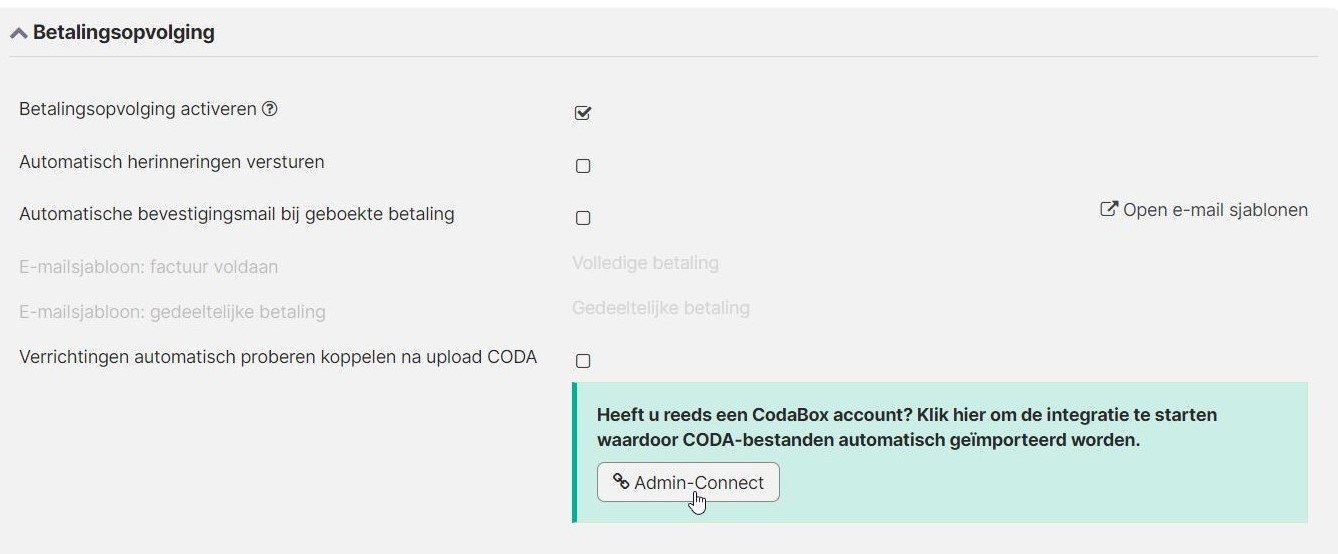This screenshot has width=1338, height=554.
Task: Check the koppelen na upload CODA checkbox
Action: 583,361
